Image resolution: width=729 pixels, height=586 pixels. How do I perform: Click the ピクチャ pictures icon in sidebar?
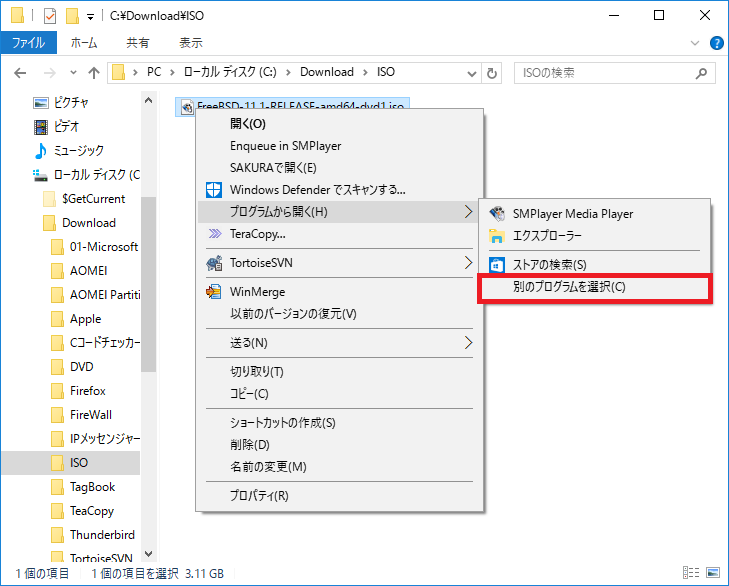click(41, 103)
